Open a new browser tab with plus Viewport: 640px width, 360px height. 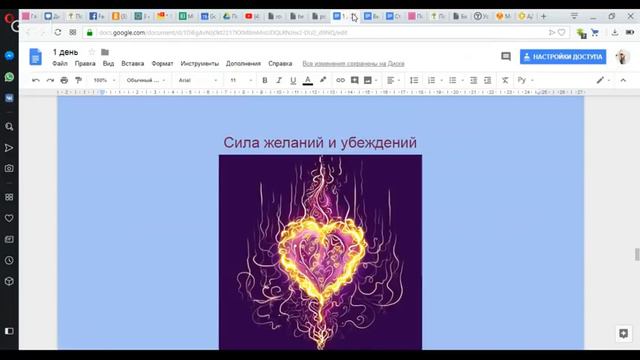click(x=544, y=16)
